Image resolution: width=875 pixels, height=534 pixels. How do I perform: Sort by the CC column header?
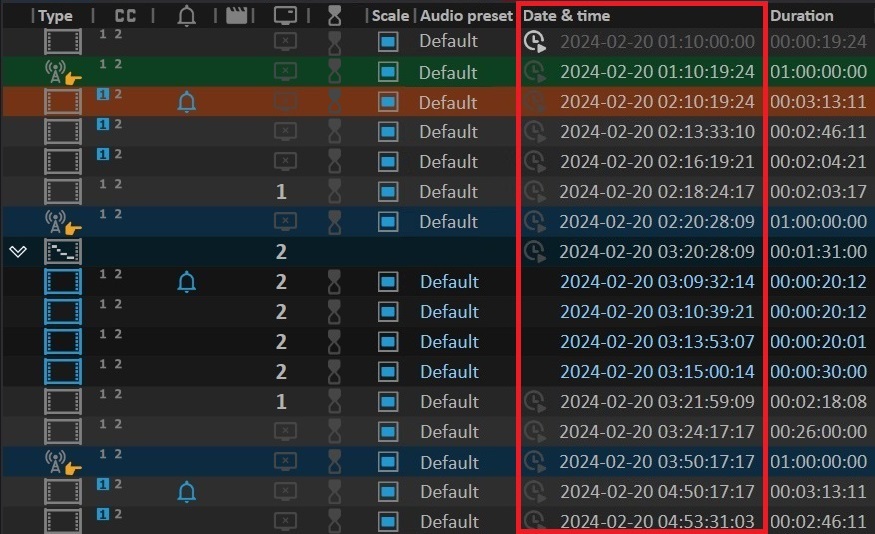tap(125, 16)
